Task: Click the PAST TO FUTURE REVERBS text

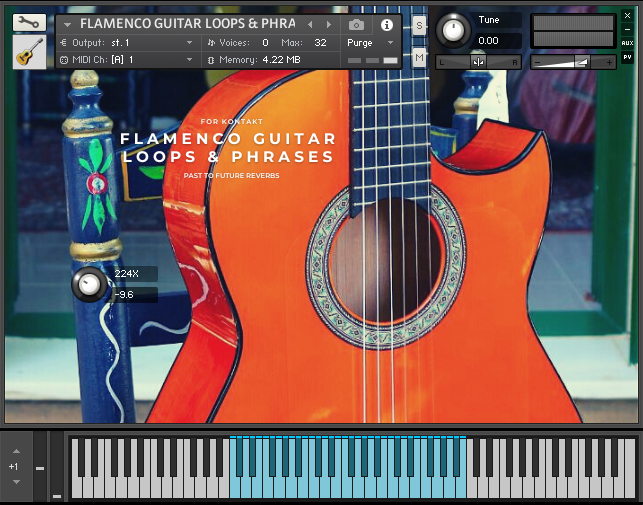Action: point(231,176)
